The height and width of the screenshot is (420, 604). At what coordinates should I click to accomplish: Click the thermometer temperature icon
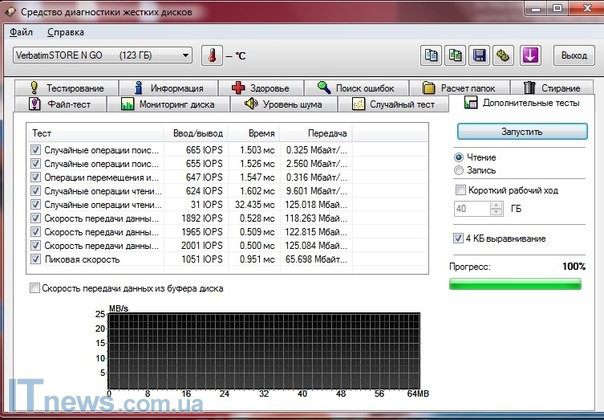pyautogui.click(x=210, y=55)
